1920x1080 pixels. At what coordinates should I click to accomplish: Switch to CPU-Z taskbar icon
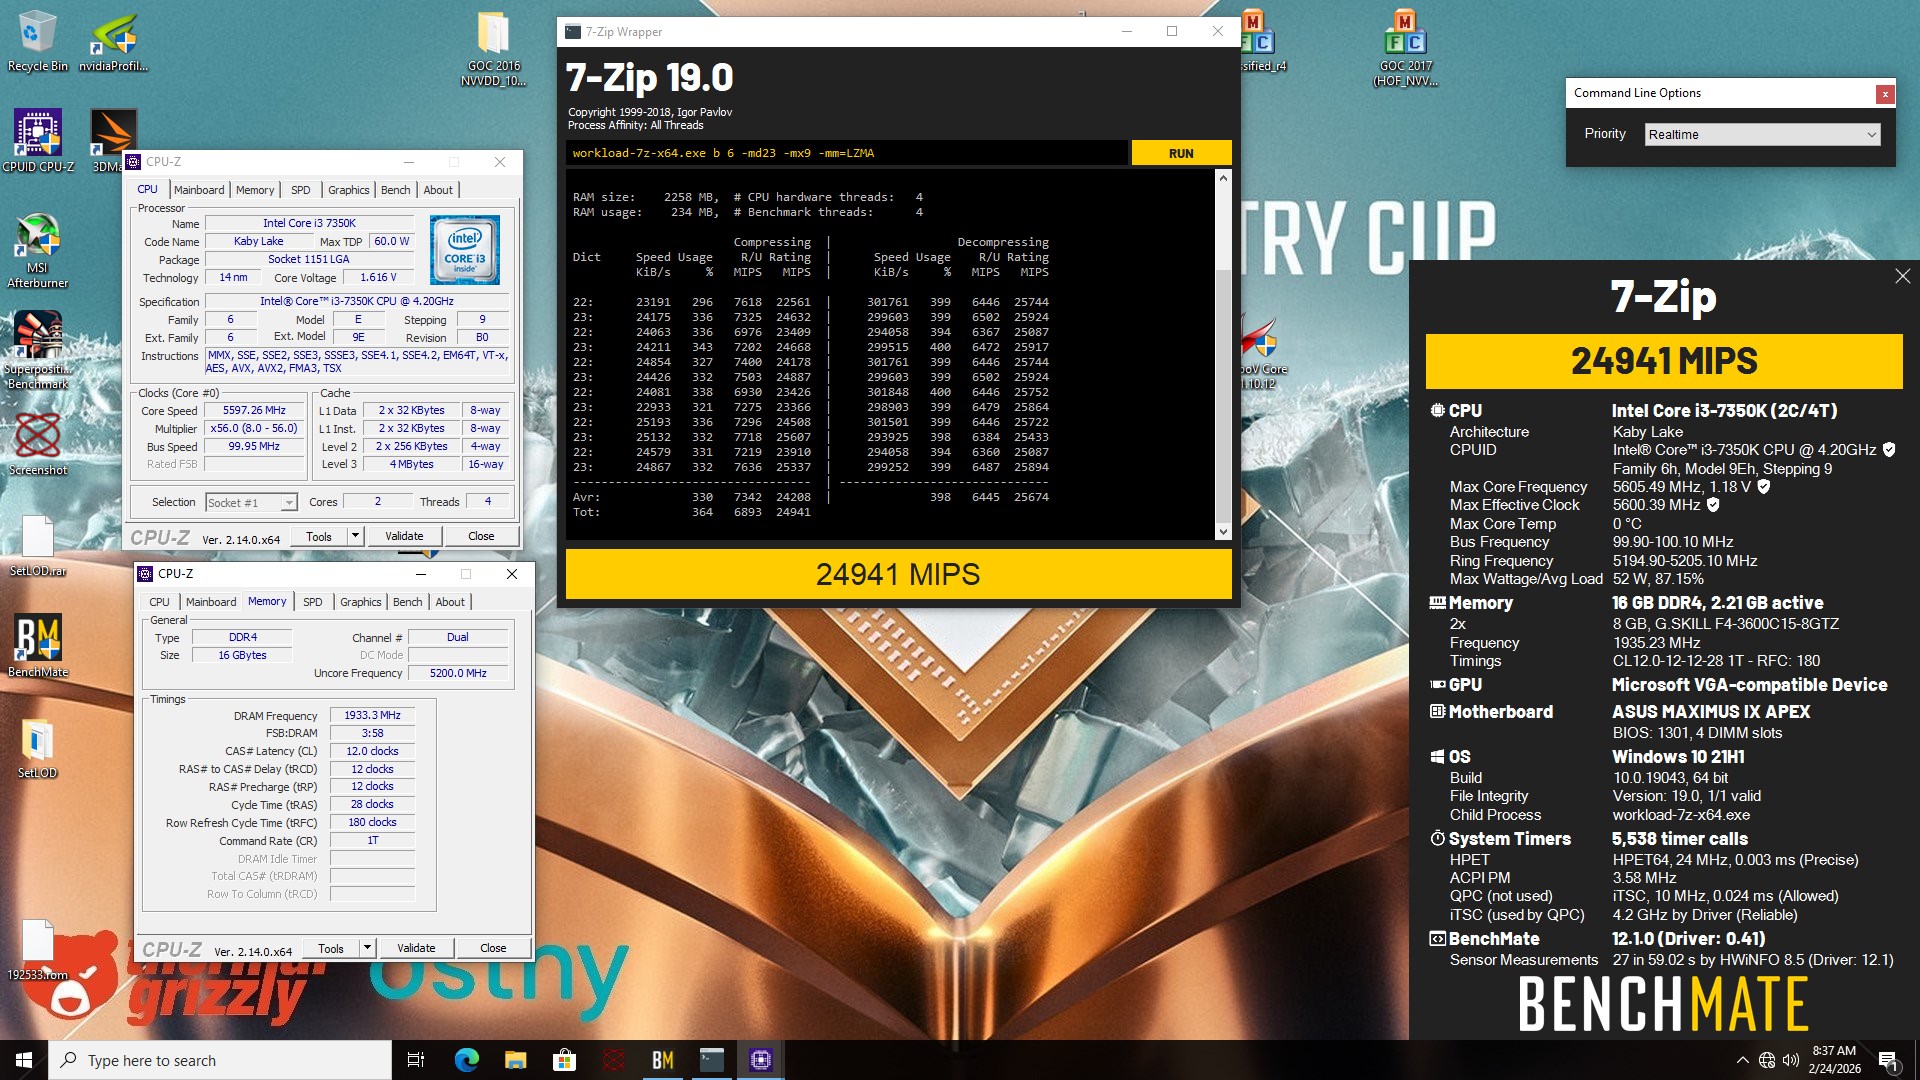click(x=760, y=1060)
